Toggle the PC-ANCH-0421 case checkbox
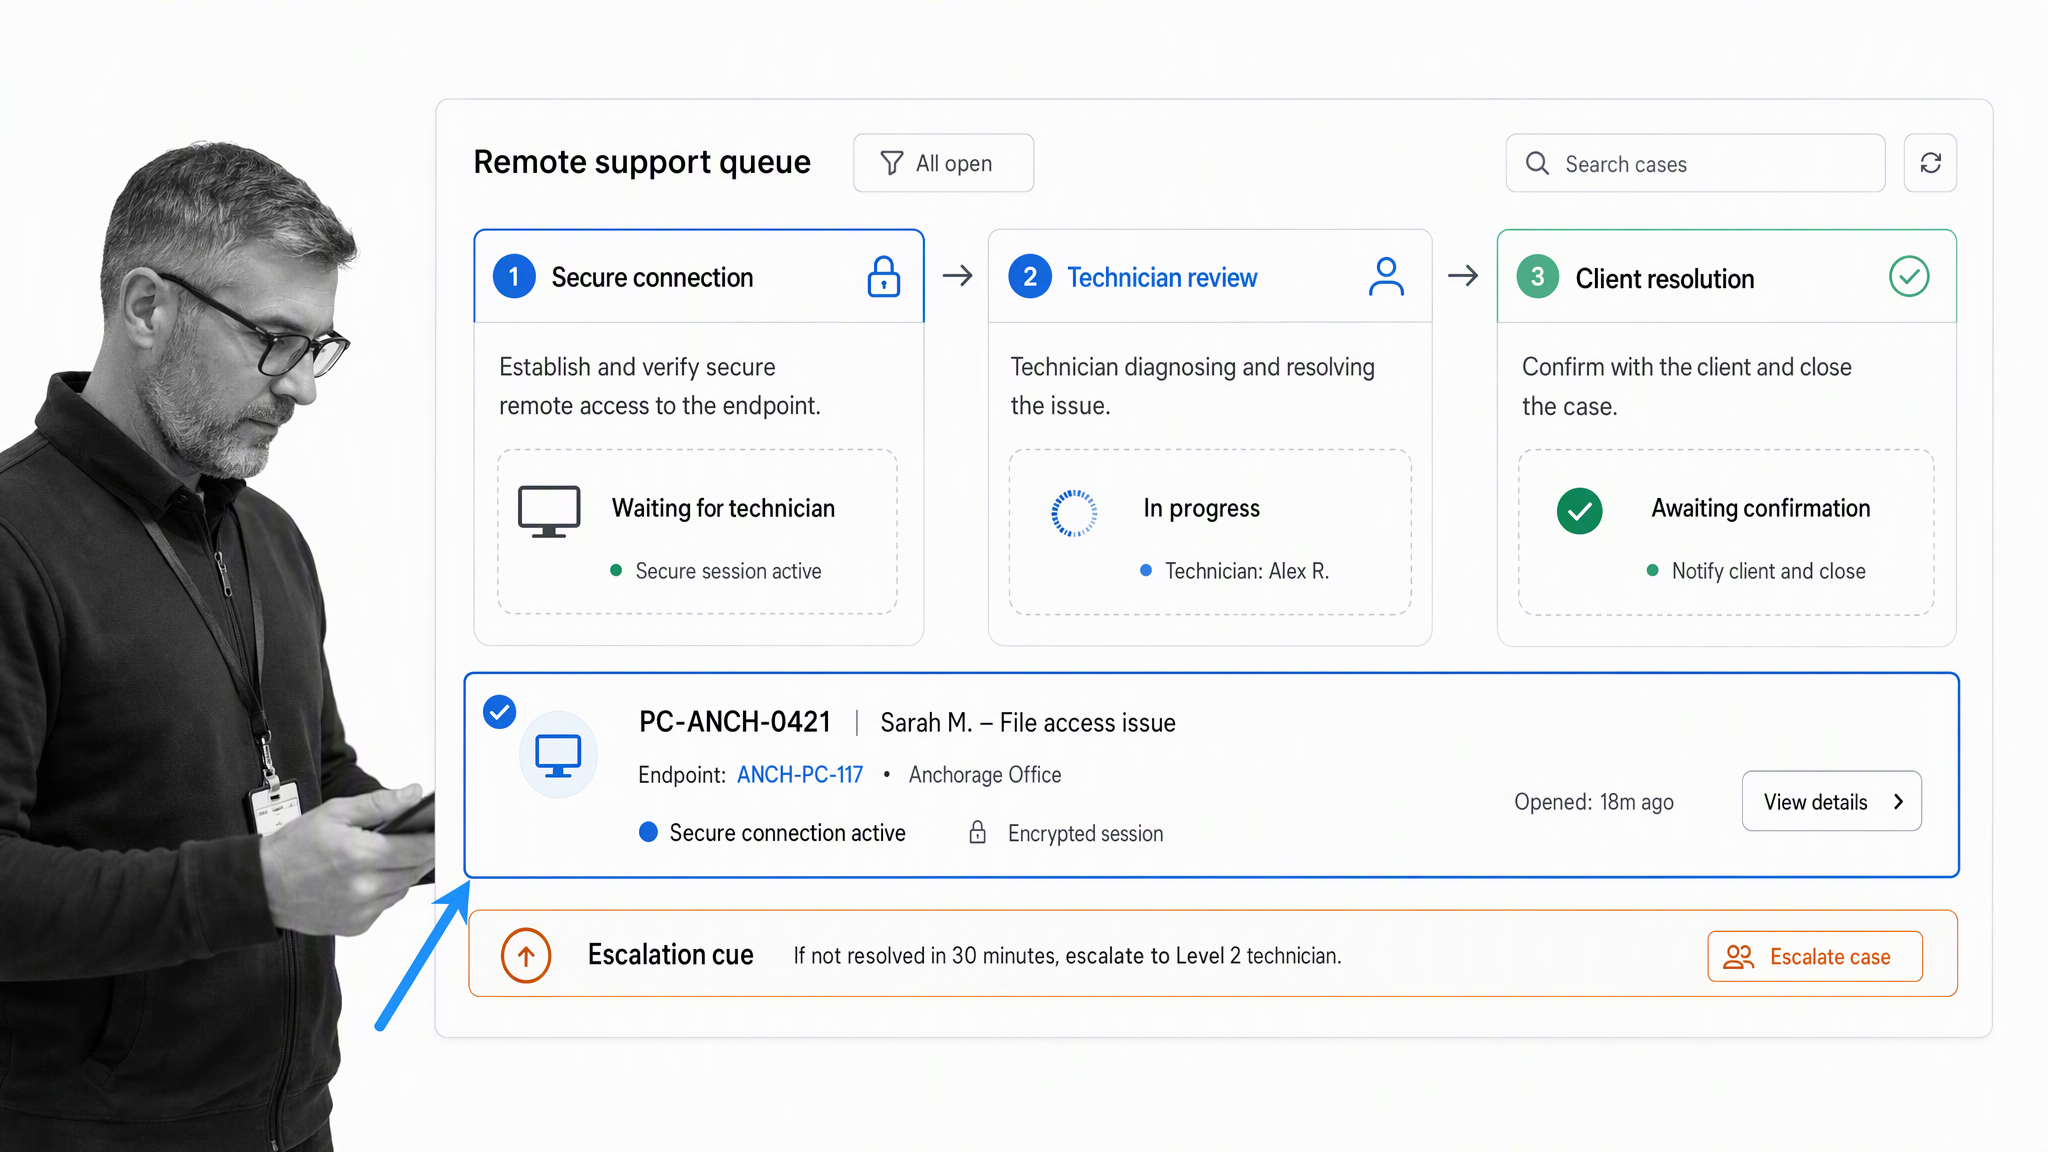The width and height of the screenshot is (2048, 1152). (x=499, y=712)
